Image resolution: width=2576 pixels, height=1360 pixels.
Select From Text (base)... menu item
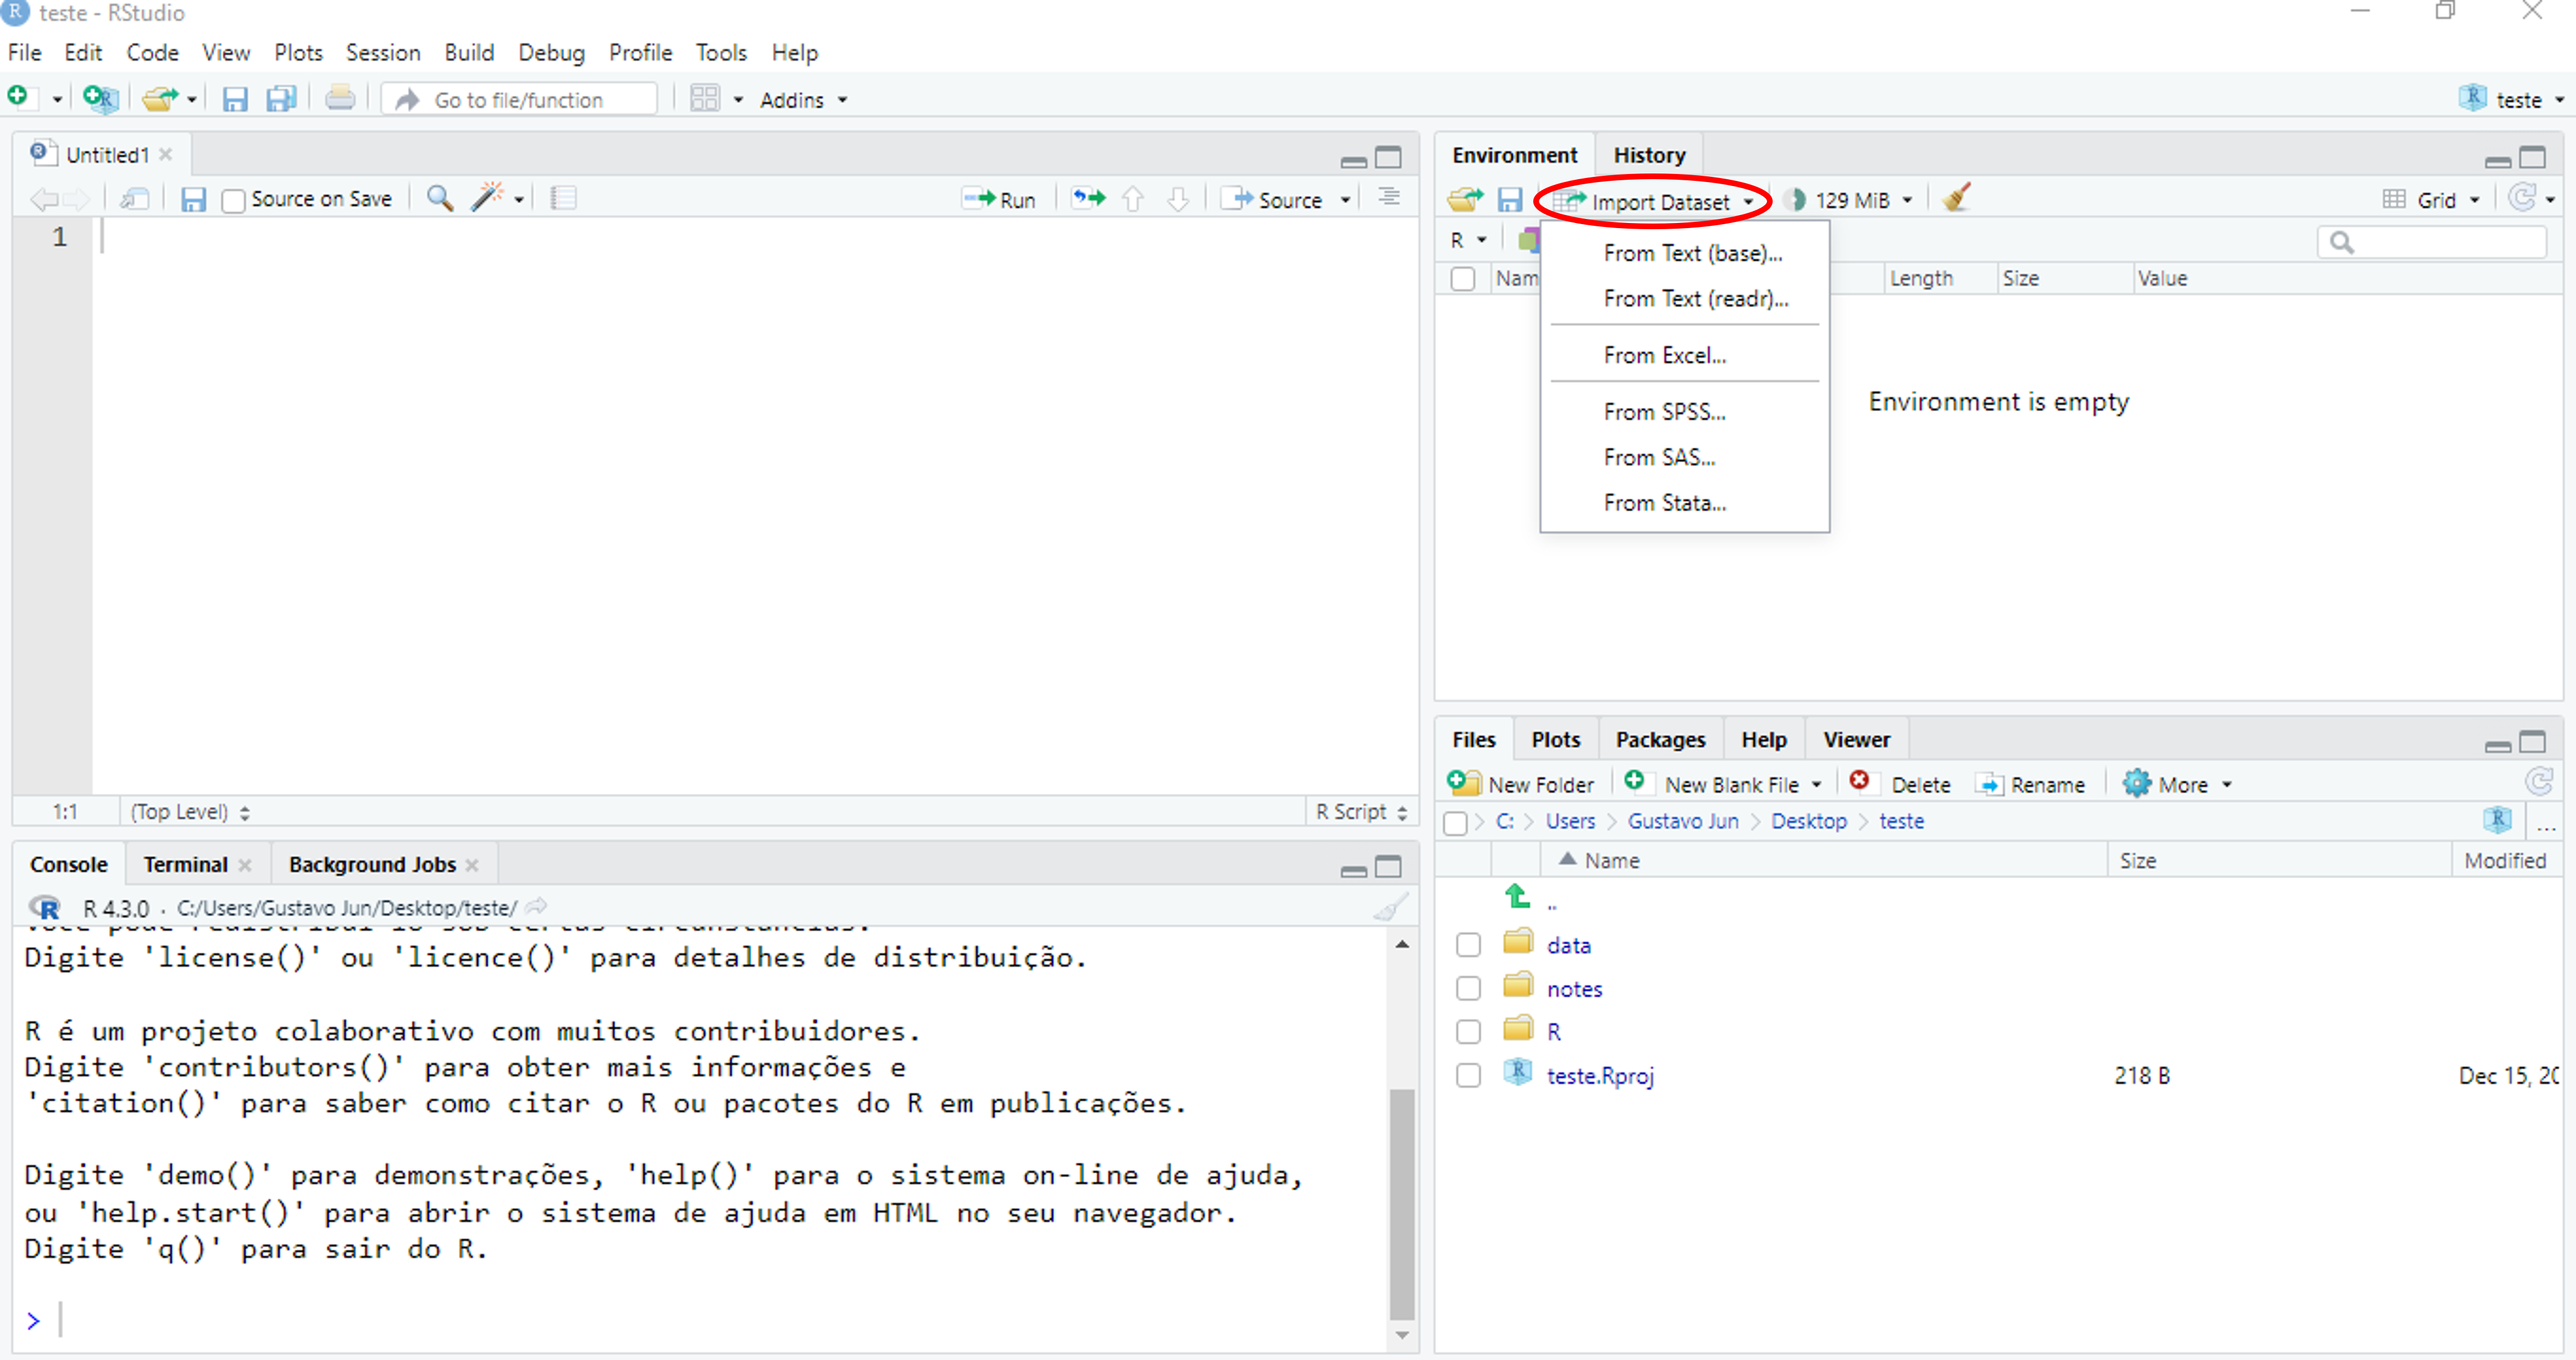(1693, 253)
